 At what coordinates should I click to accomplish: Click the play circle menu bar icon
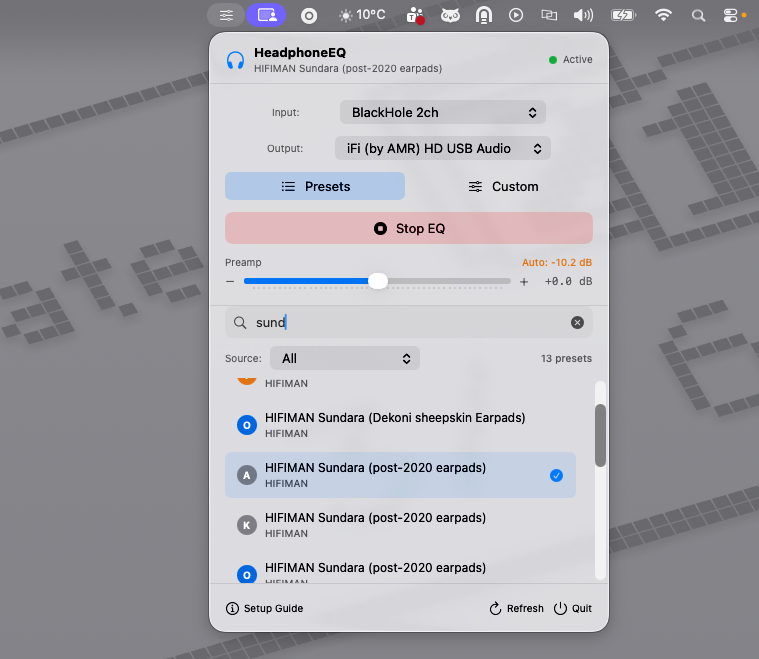point(516,15)
